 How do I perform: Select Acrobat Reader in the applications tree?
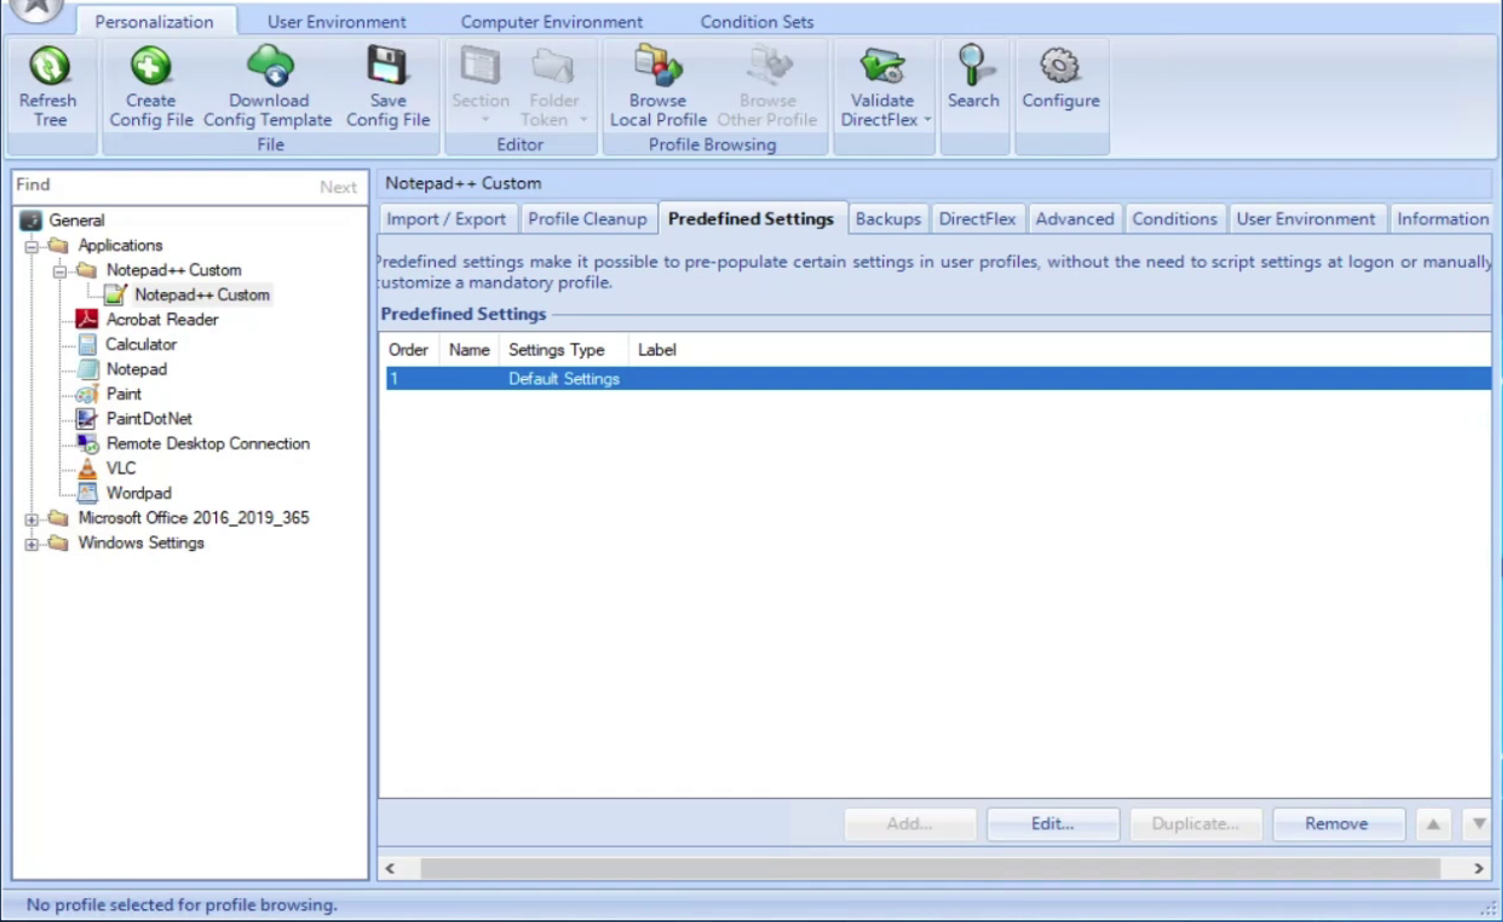(x=161, y=319)
